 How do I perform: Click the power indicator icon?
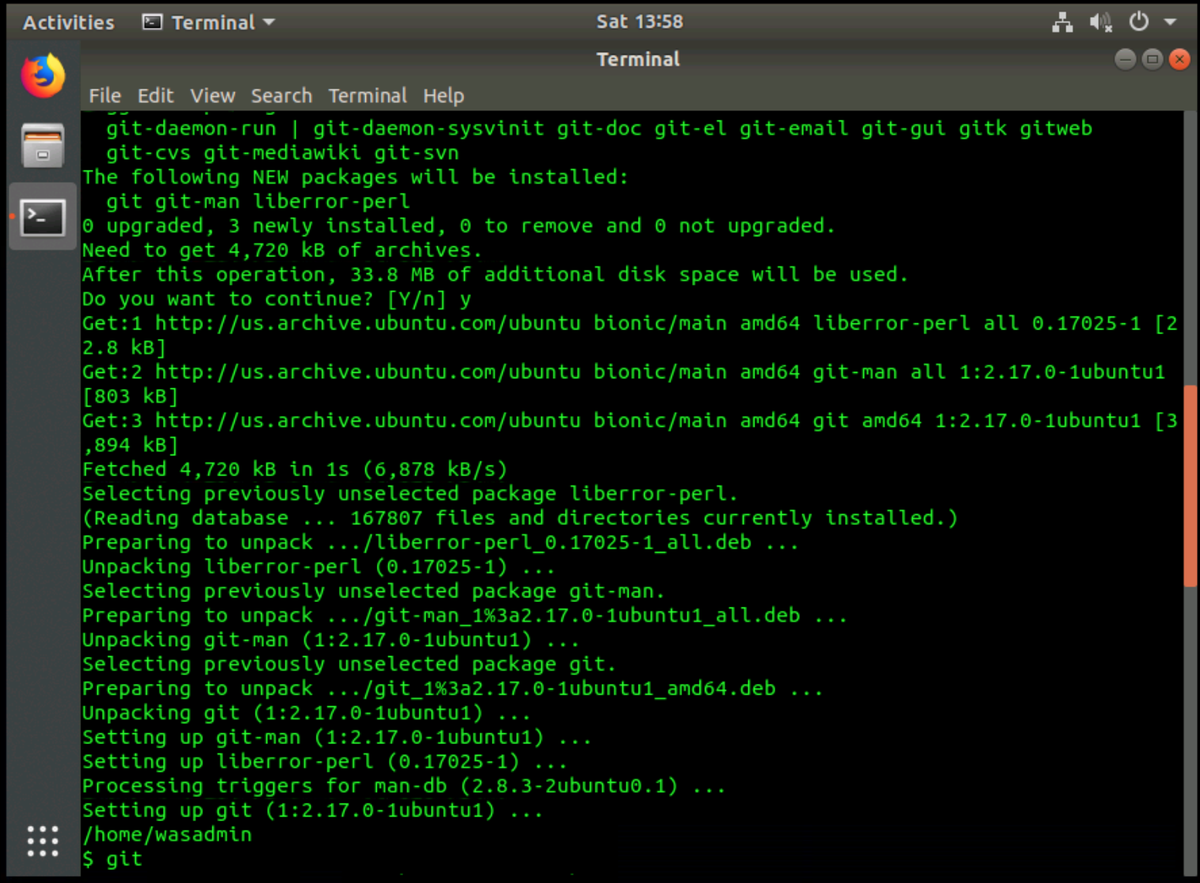click(1137, 21)
